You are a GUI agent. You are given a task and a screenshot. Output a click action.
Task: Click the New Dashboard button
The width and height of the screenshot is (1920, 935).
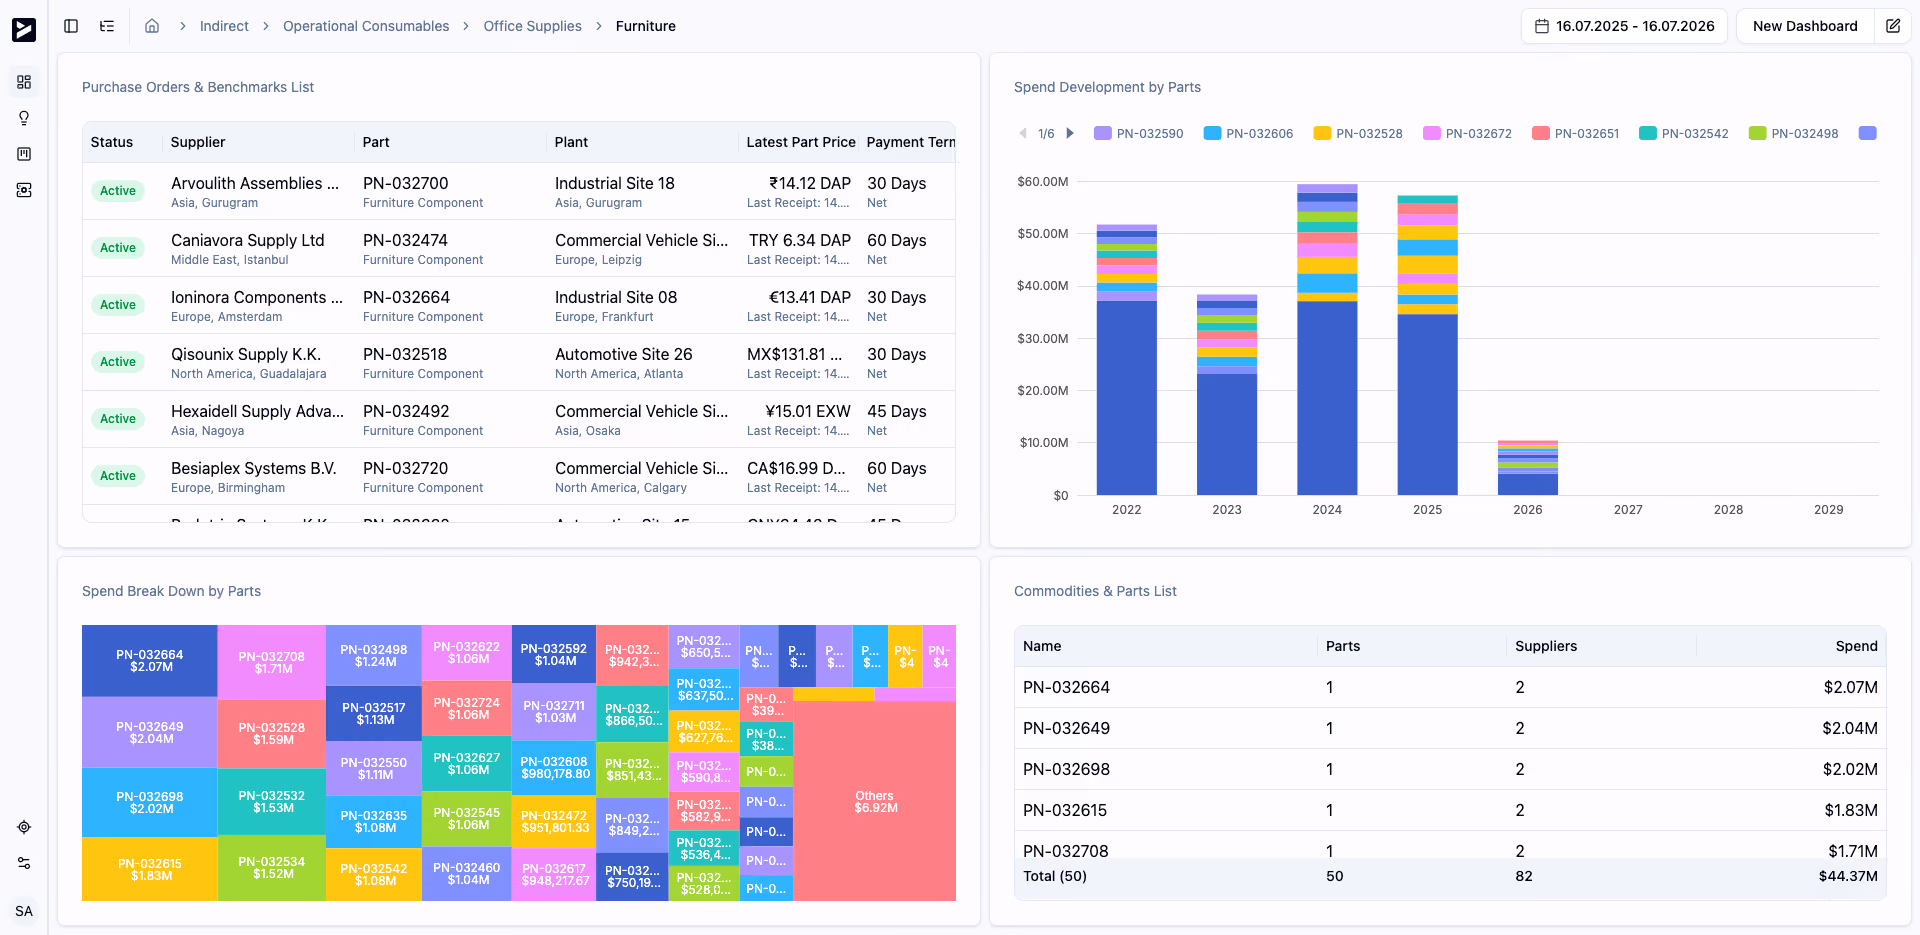pyautogui.click(x=1805, y=26)
